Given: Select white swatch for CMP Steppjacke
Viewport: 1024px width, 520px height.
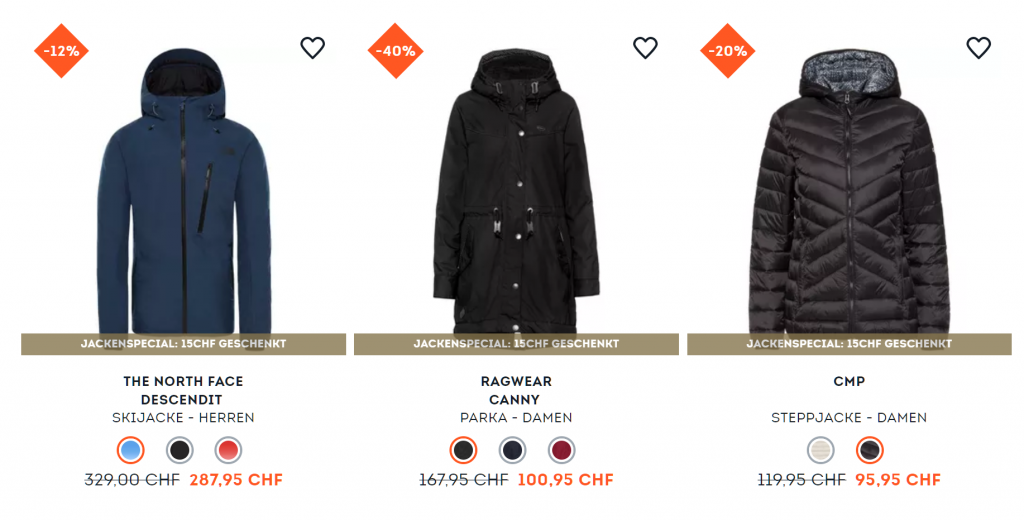Looking at the screenshot, I should click(x=820, y=450).
